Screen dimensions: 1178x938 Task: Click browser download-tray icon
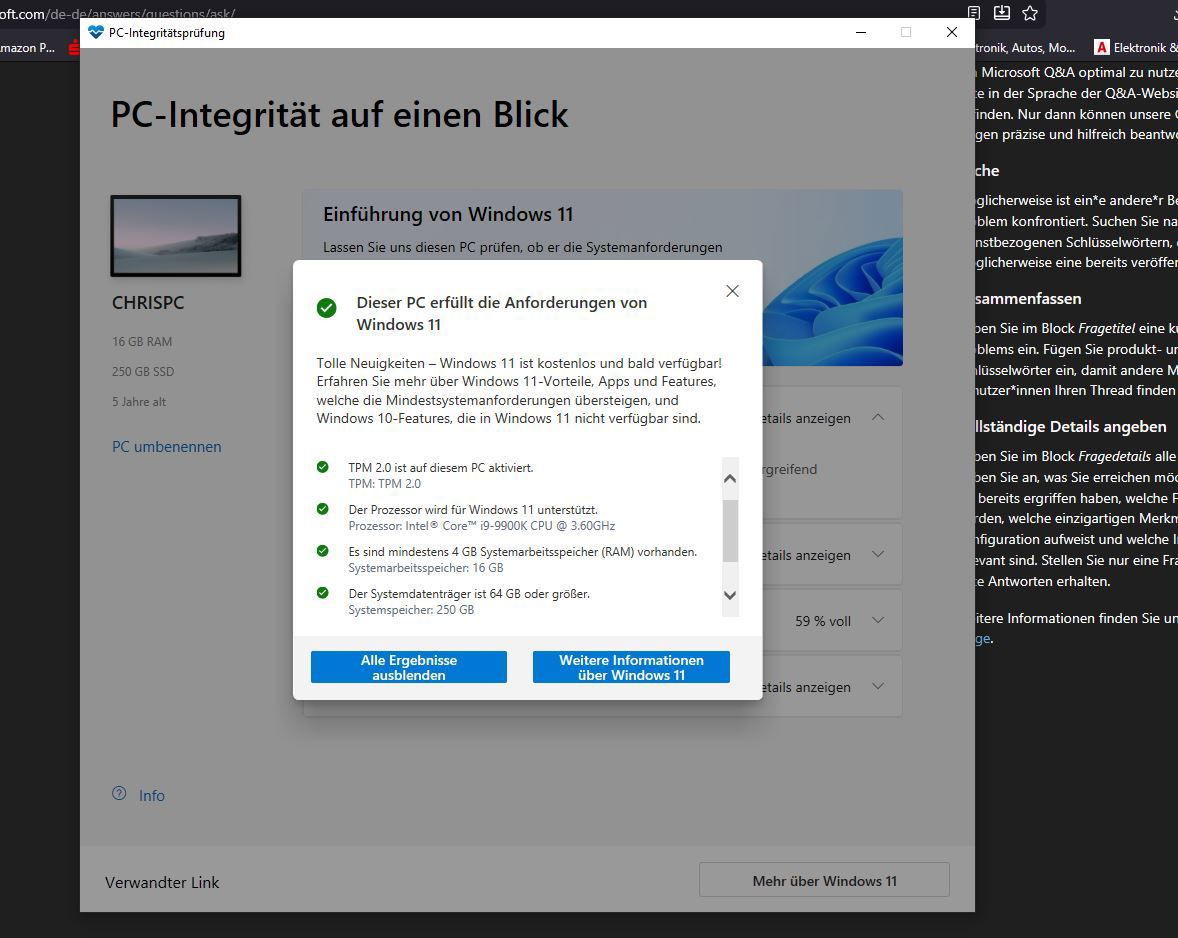pos(1001,13)
